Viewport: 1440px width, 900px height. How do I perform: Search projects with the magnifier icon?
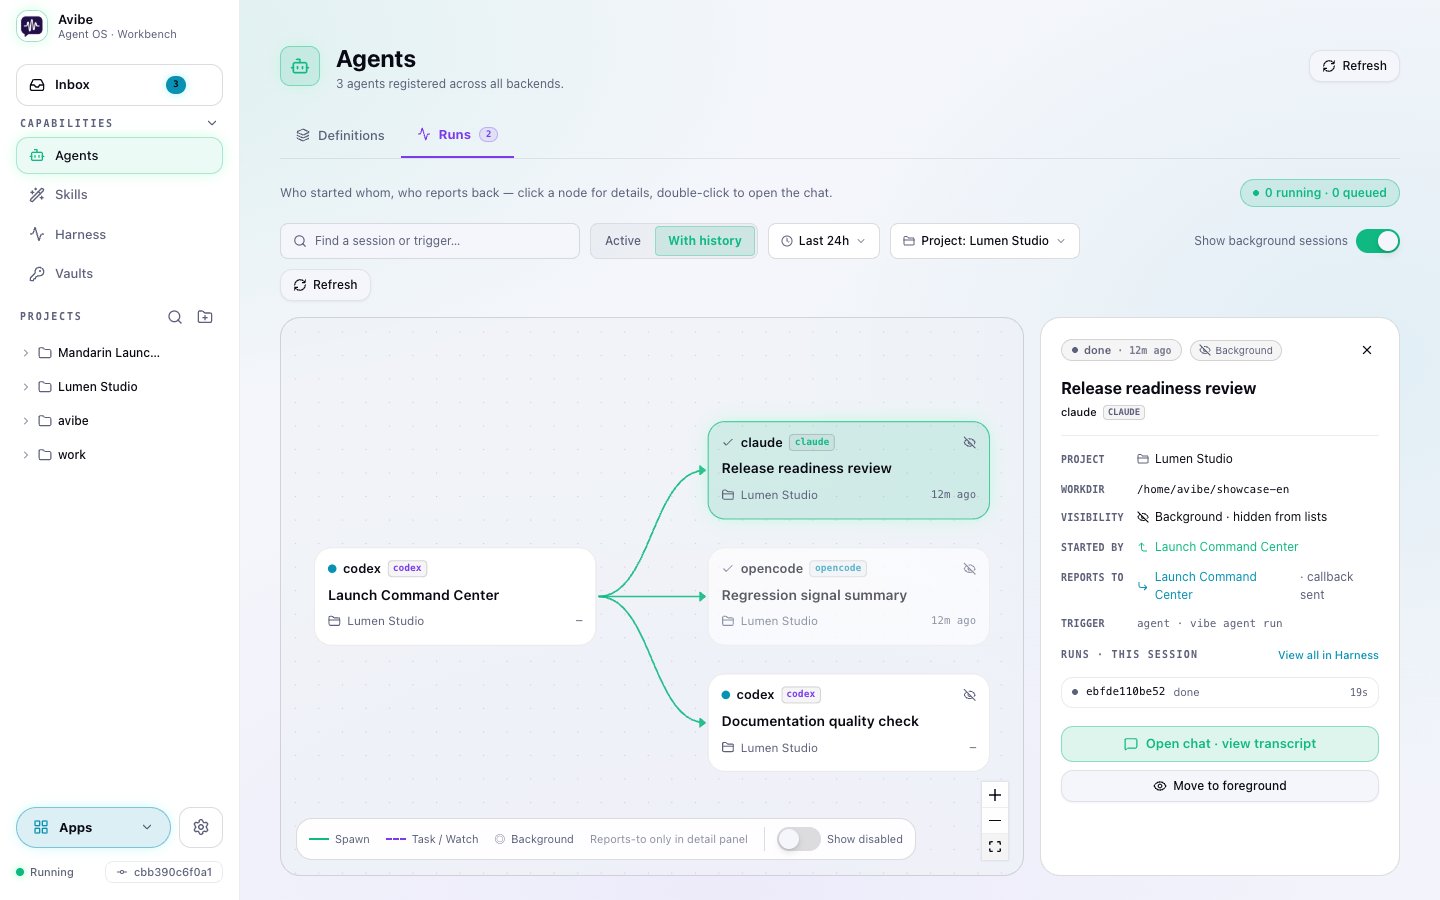[175, 317]
